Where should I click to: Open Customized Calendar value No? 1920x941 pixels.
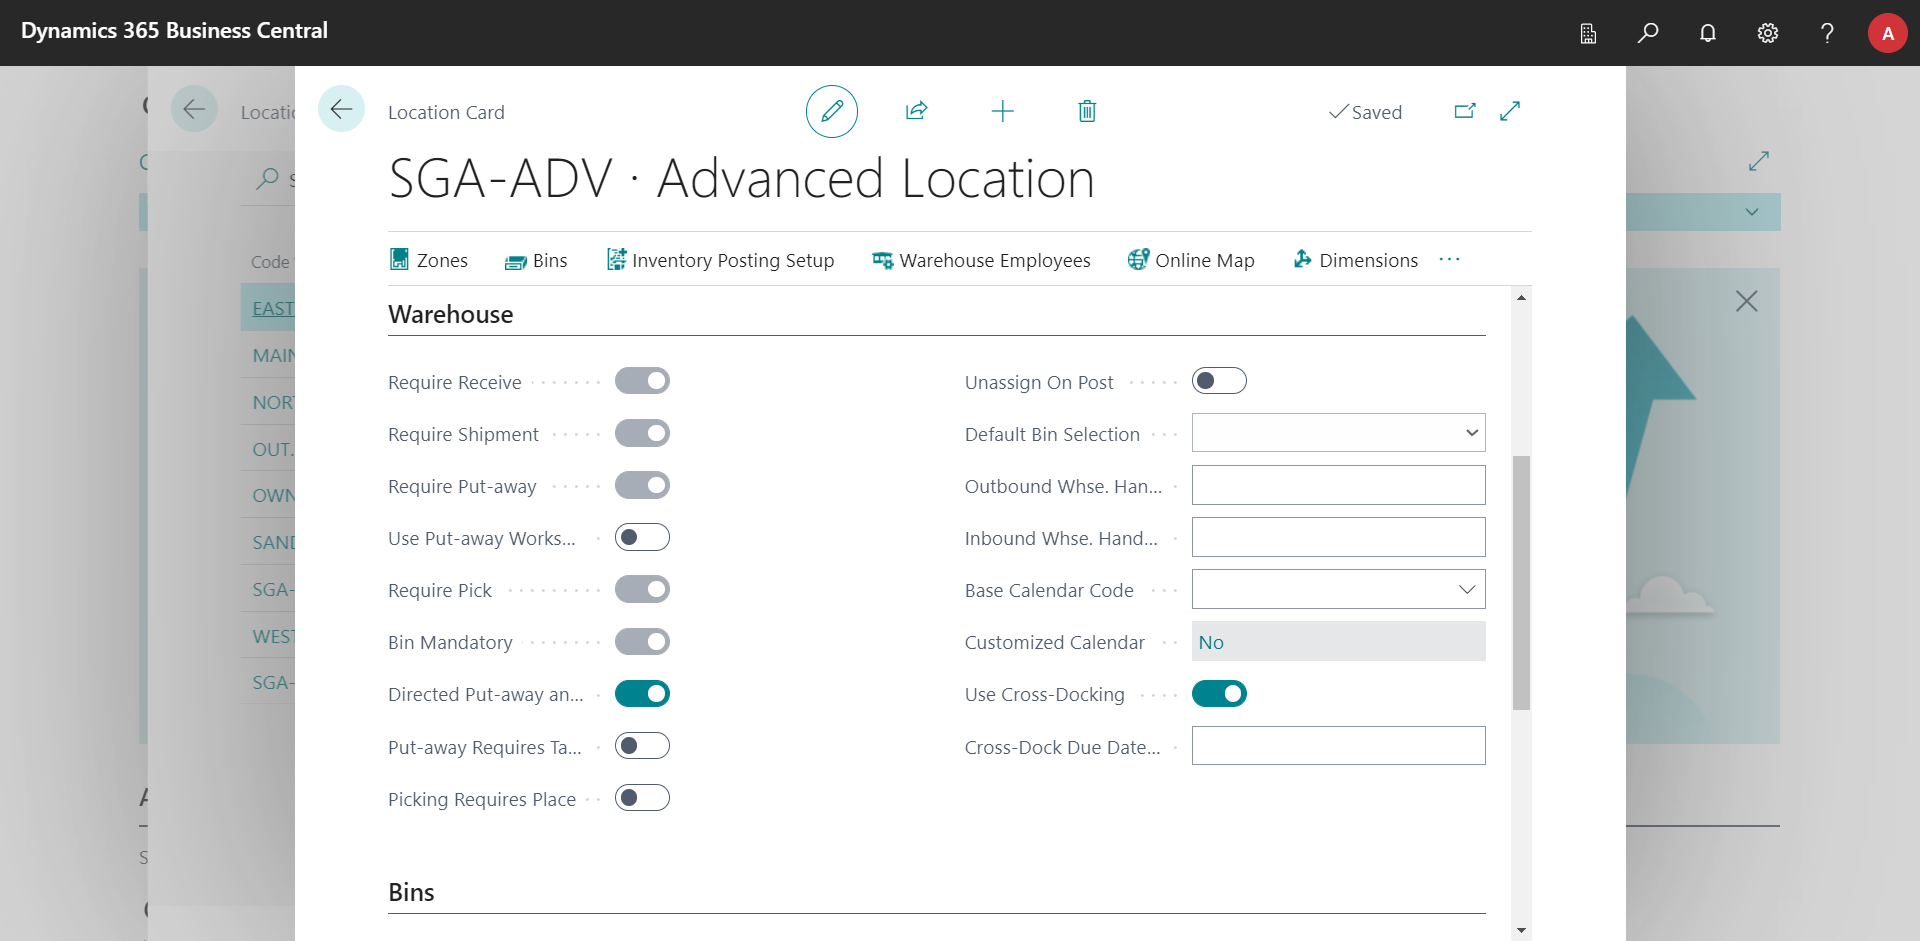1211,642
